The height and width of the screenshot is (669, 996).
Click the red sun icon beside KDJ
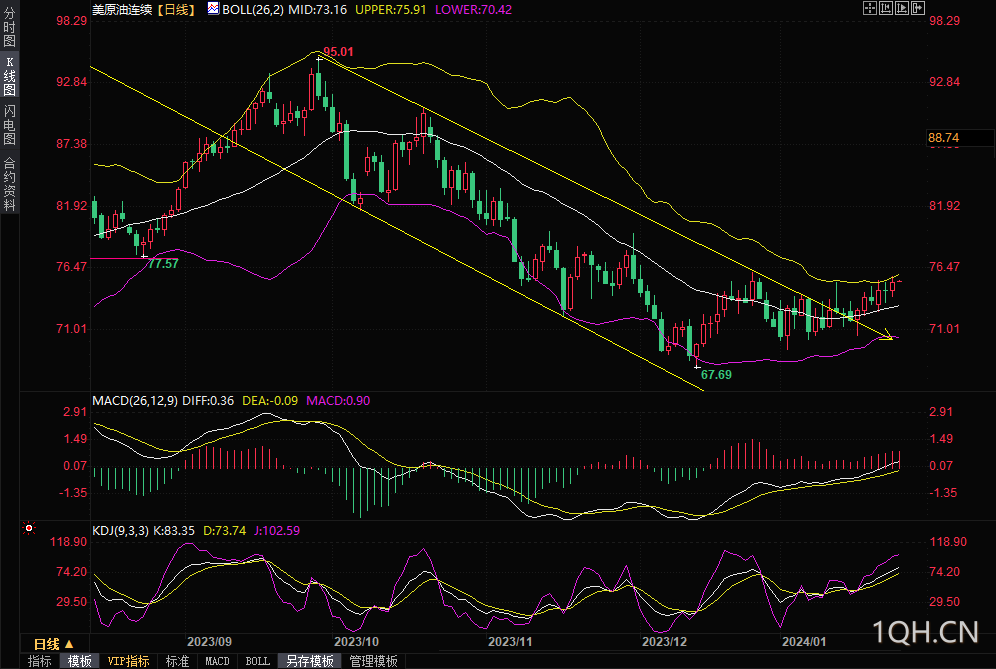click(28, 527)
